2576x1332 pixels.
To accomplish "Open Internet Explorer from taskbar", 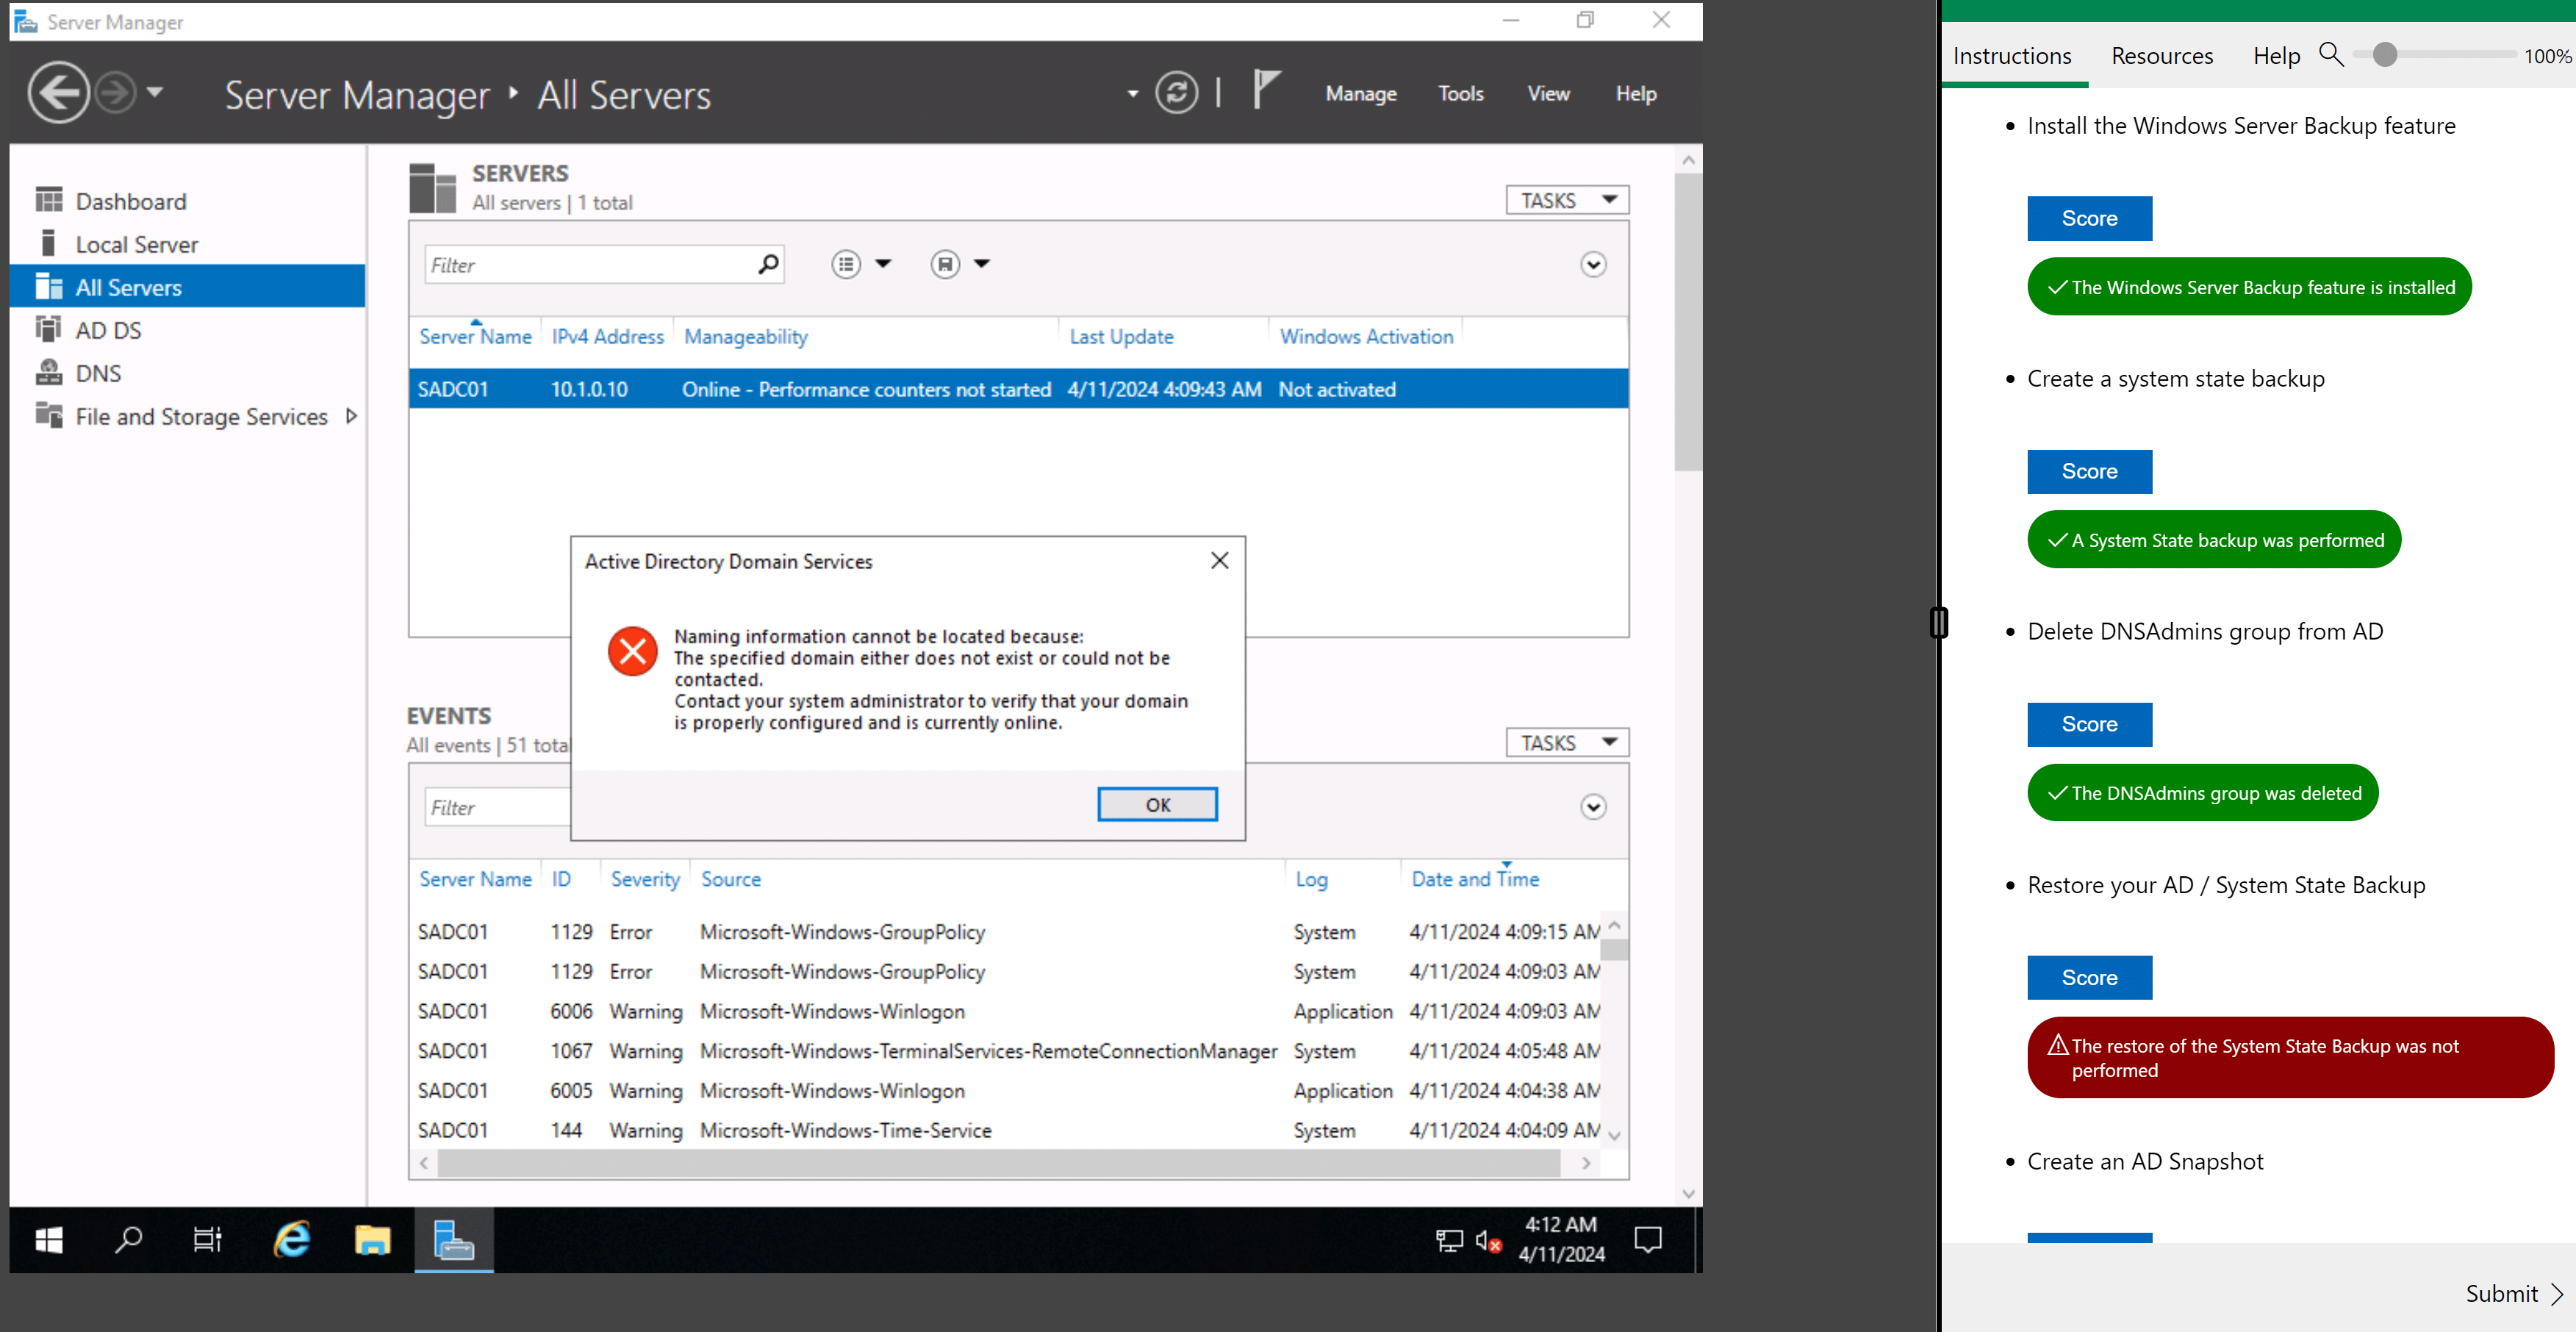I will point(292,1240).
